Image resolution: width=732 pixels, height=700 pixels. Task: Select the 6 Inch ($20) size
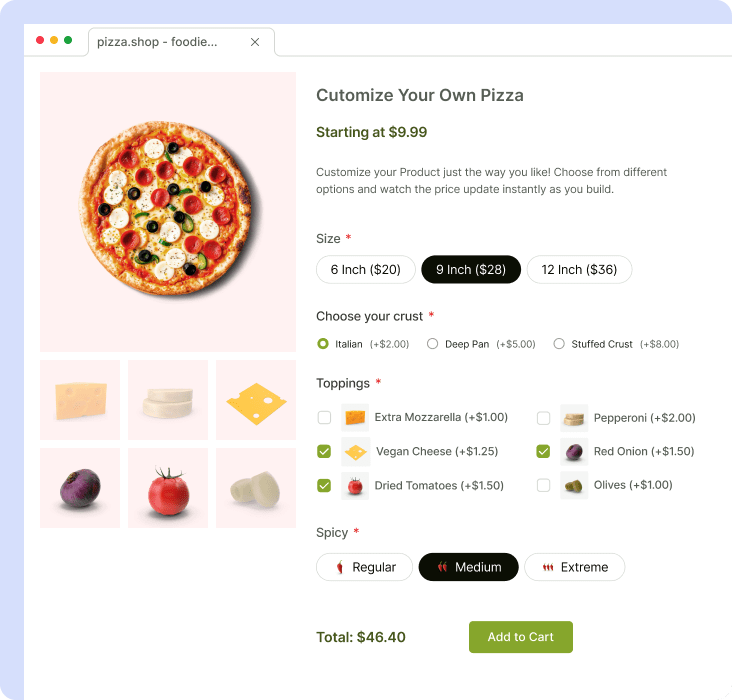(366, 269)
